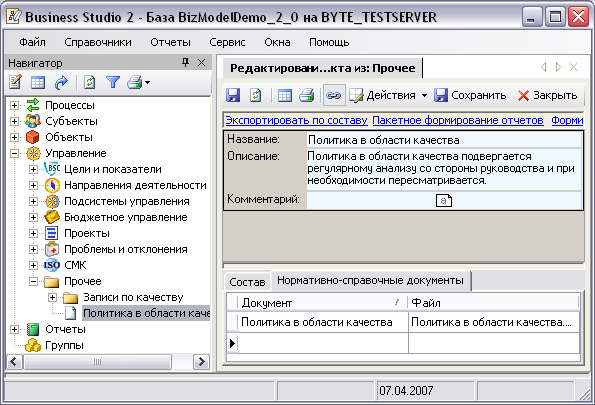Expand the Записи по качеству folder
This screenshot has width=595, height=405.
52,297
